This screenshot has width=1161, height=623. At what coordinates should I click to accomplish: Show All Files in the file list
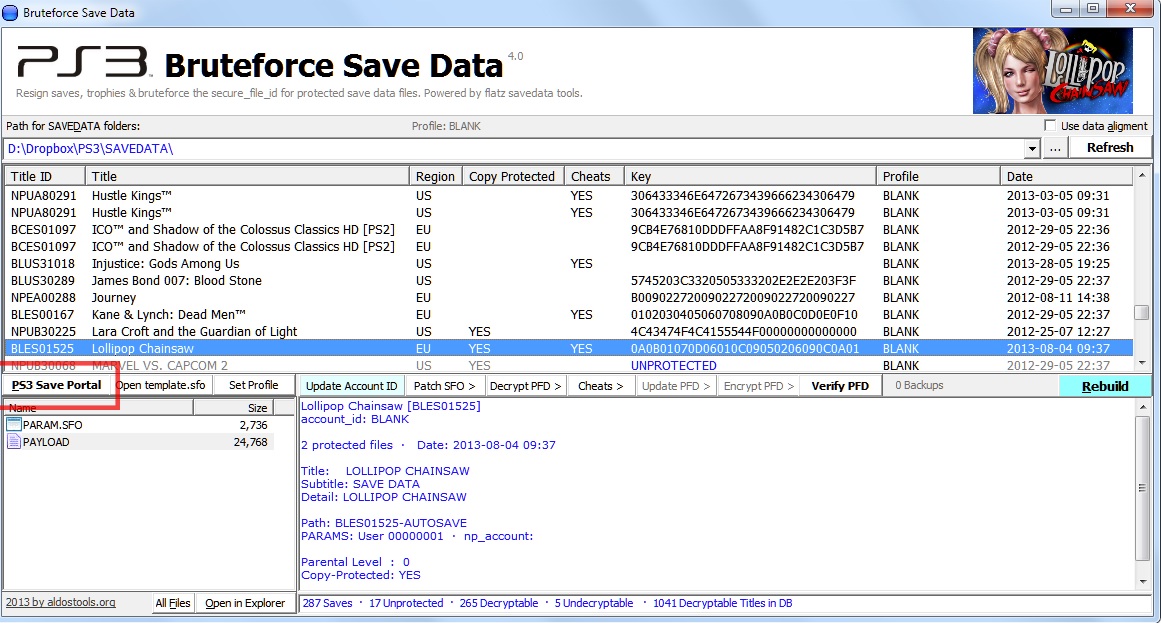pos(173,603)
